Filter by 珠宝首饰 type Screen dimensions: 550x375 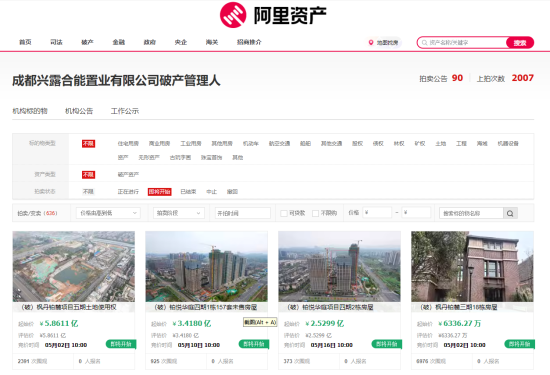coord(212,158)
